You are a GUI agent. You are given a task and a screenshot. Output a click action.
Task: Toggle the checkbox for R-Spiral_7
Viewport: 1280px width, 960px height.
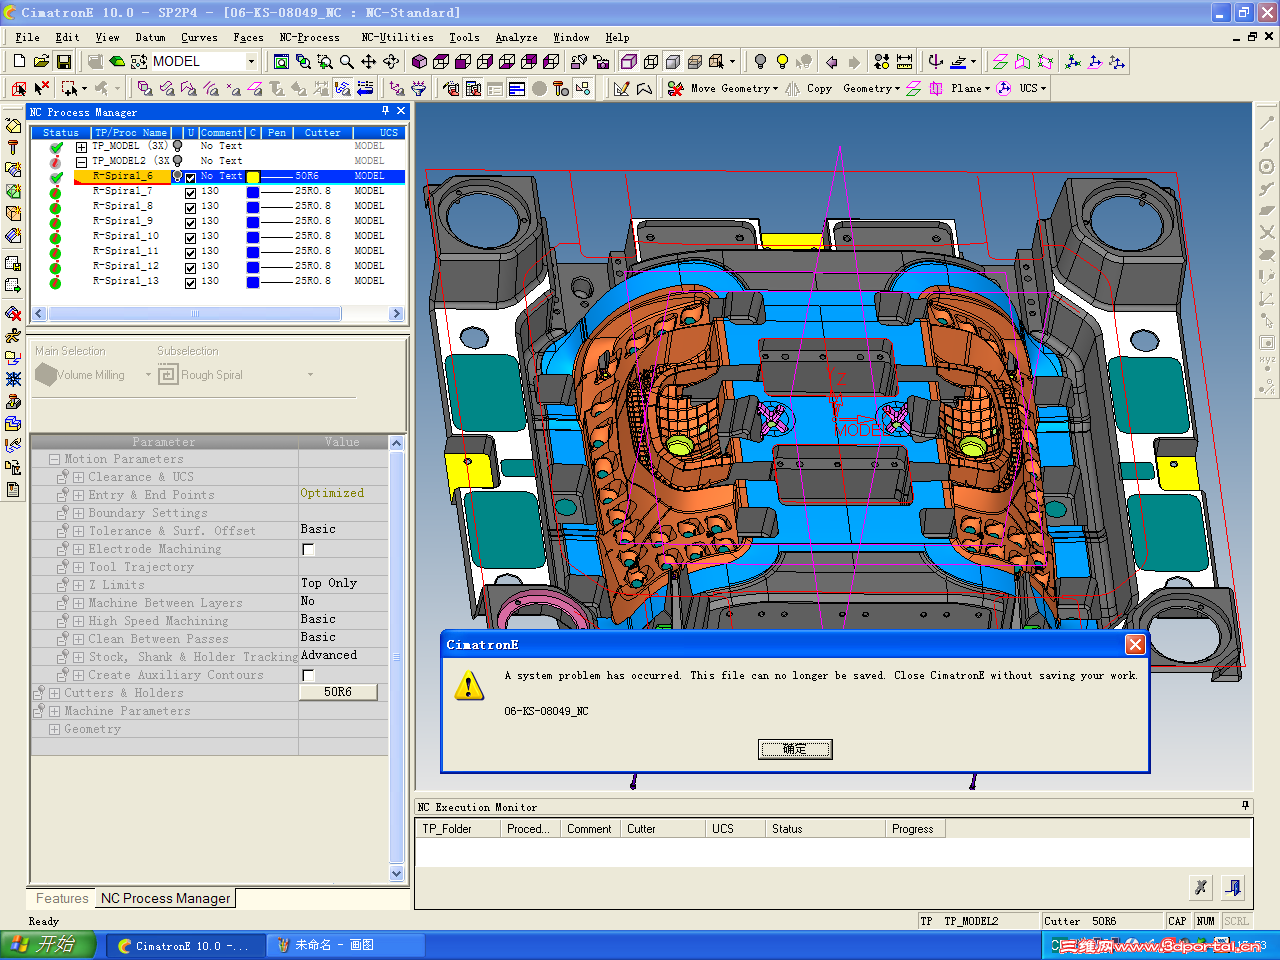click(190, 192)
